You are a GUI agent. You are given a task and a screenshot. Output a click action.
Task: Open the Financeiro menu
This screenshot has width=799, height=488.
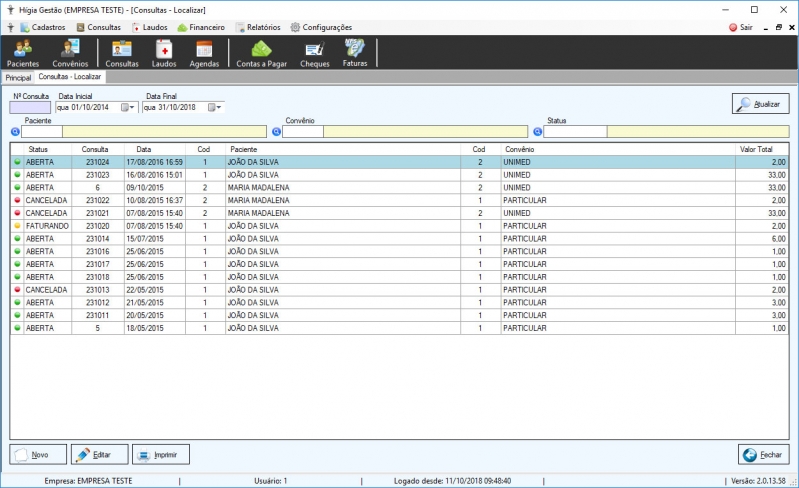201,28
